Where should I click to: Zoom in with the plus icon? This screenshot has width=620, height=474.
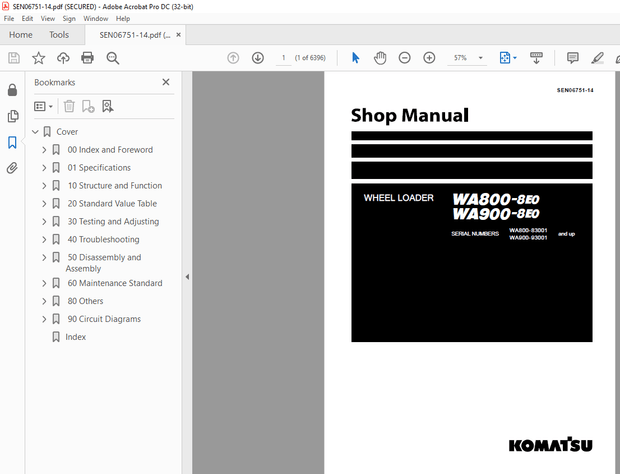429,58
